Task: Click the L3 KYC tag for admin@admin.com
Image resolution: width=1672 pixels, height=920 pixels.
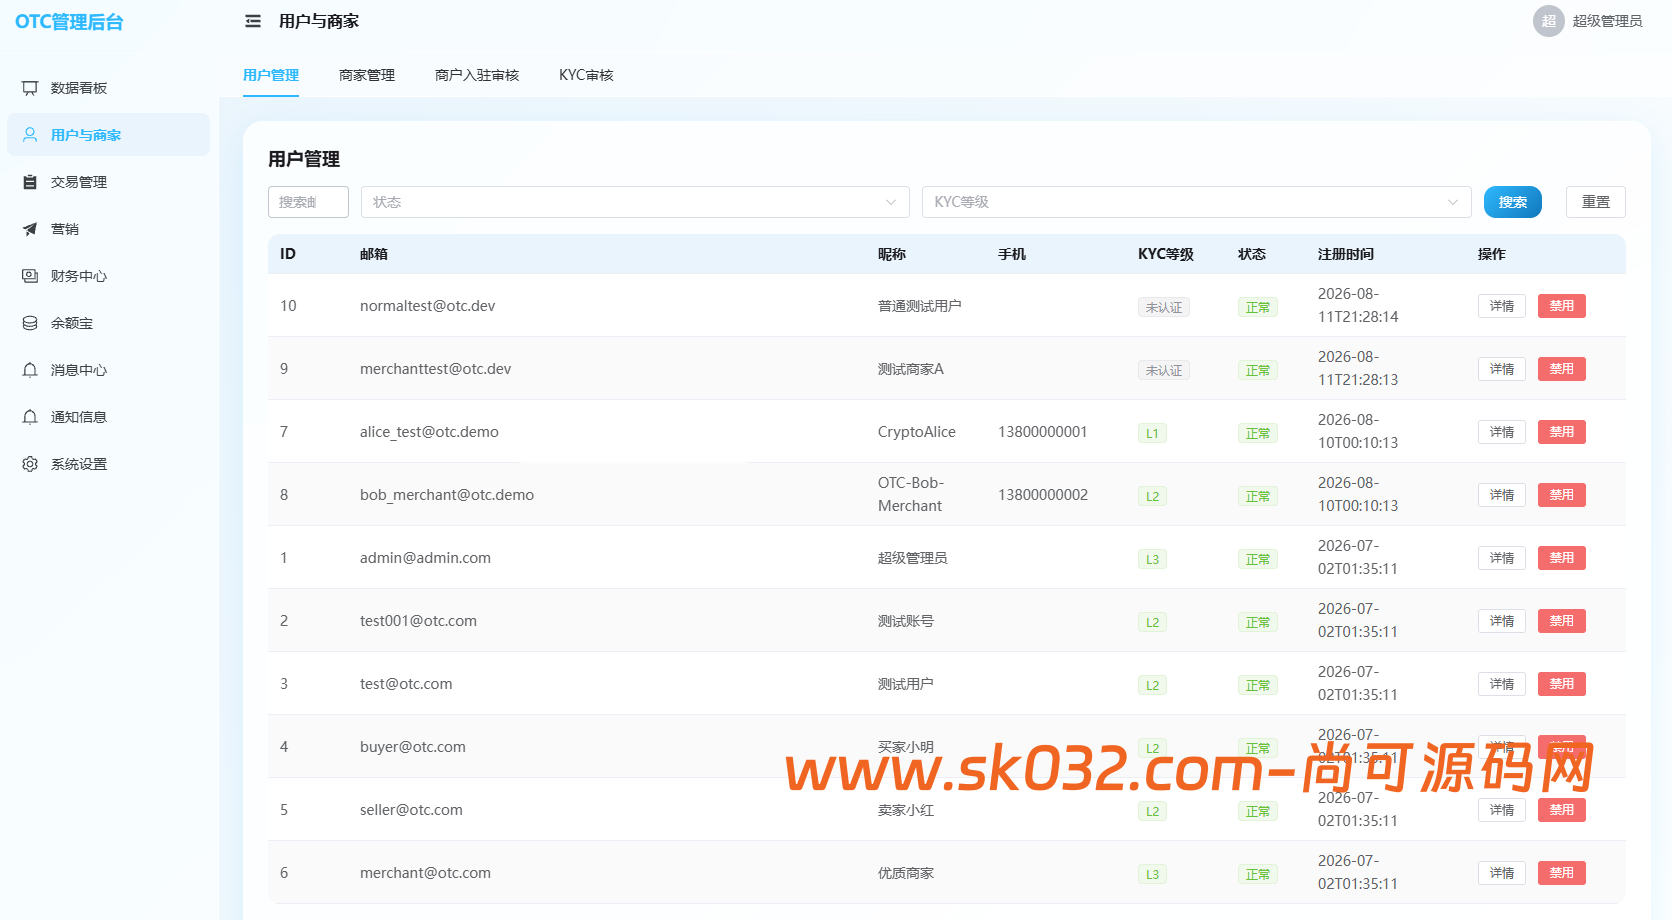Action: pos(1152,559)
